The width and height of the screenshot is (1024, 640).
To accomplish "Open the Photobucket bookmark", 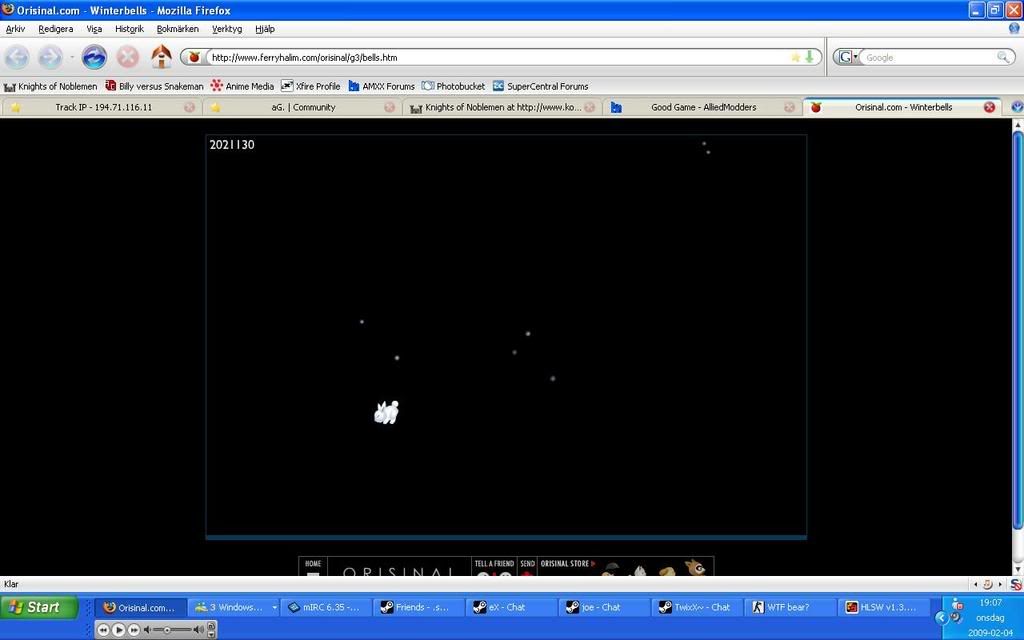I will (453, 86).
